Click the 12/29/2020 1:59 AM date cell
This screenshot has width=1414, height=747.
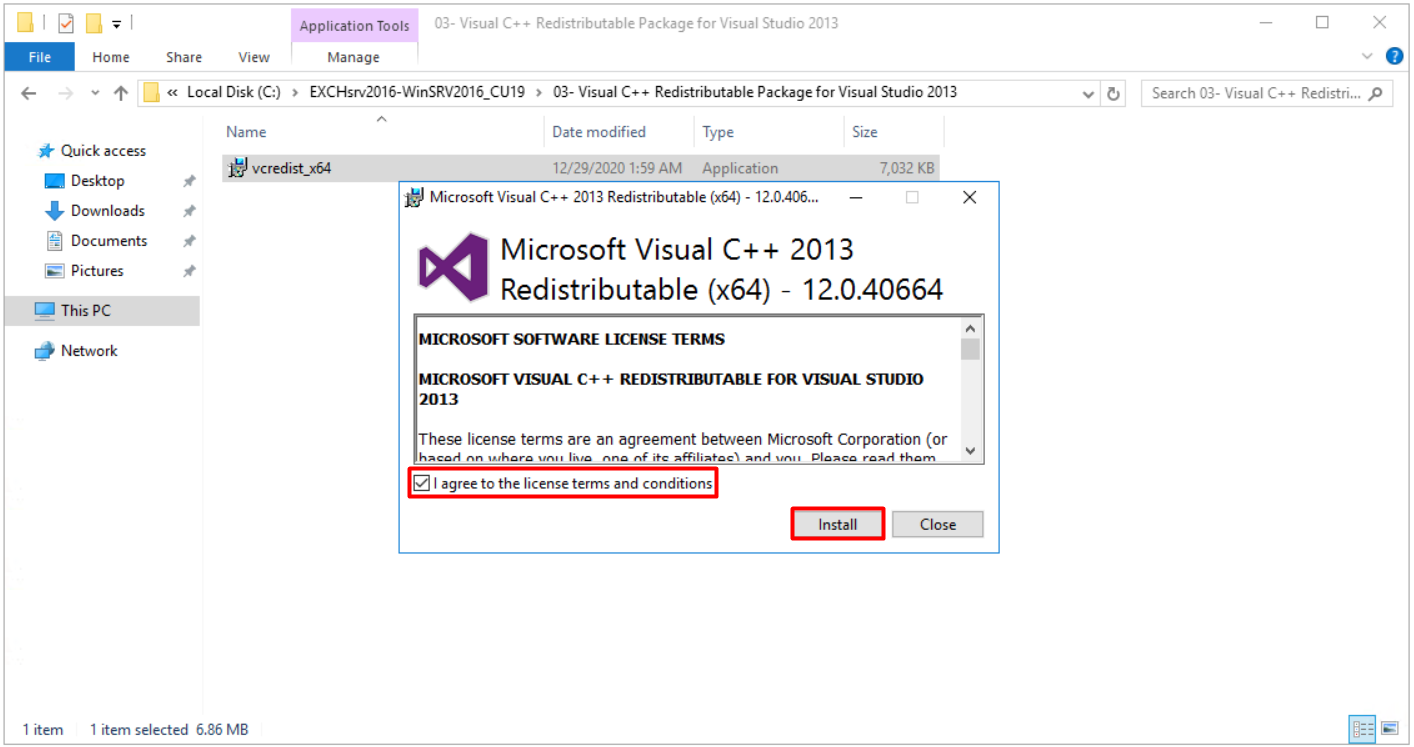tap(617, 168)
